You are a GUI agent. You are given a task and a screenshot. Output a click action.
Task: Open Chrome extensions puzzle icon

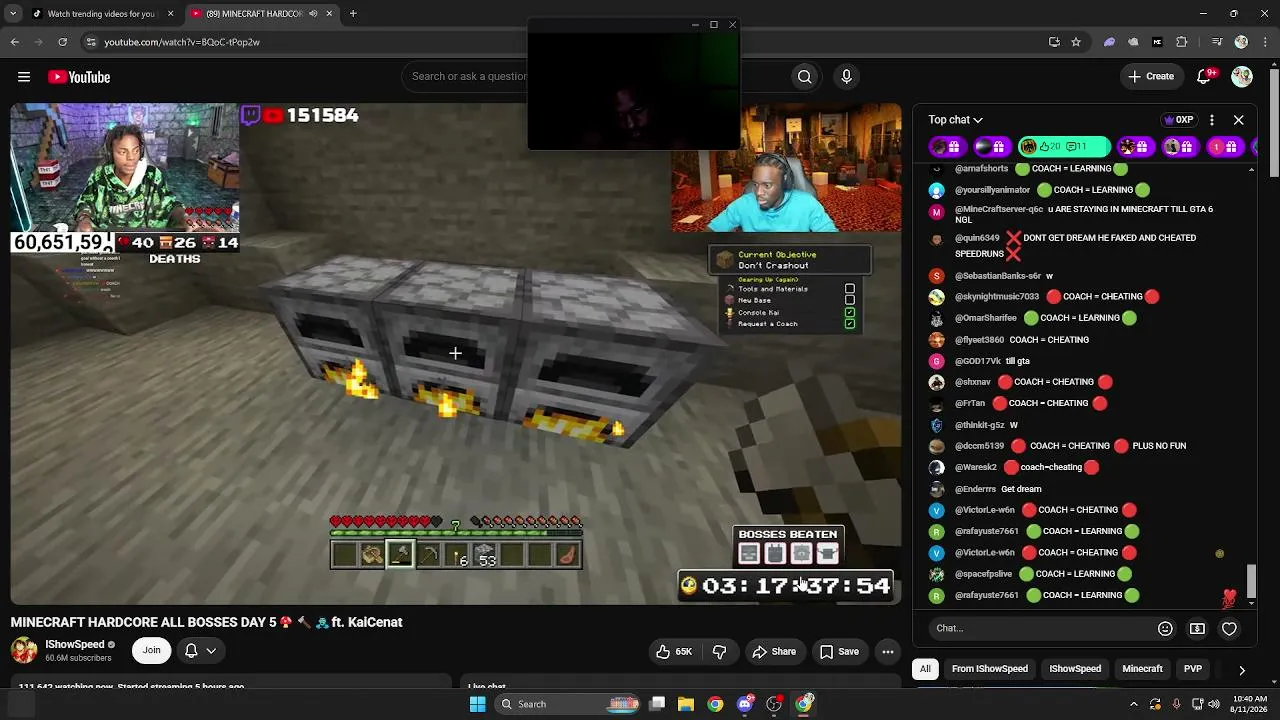coord(1181,42)
